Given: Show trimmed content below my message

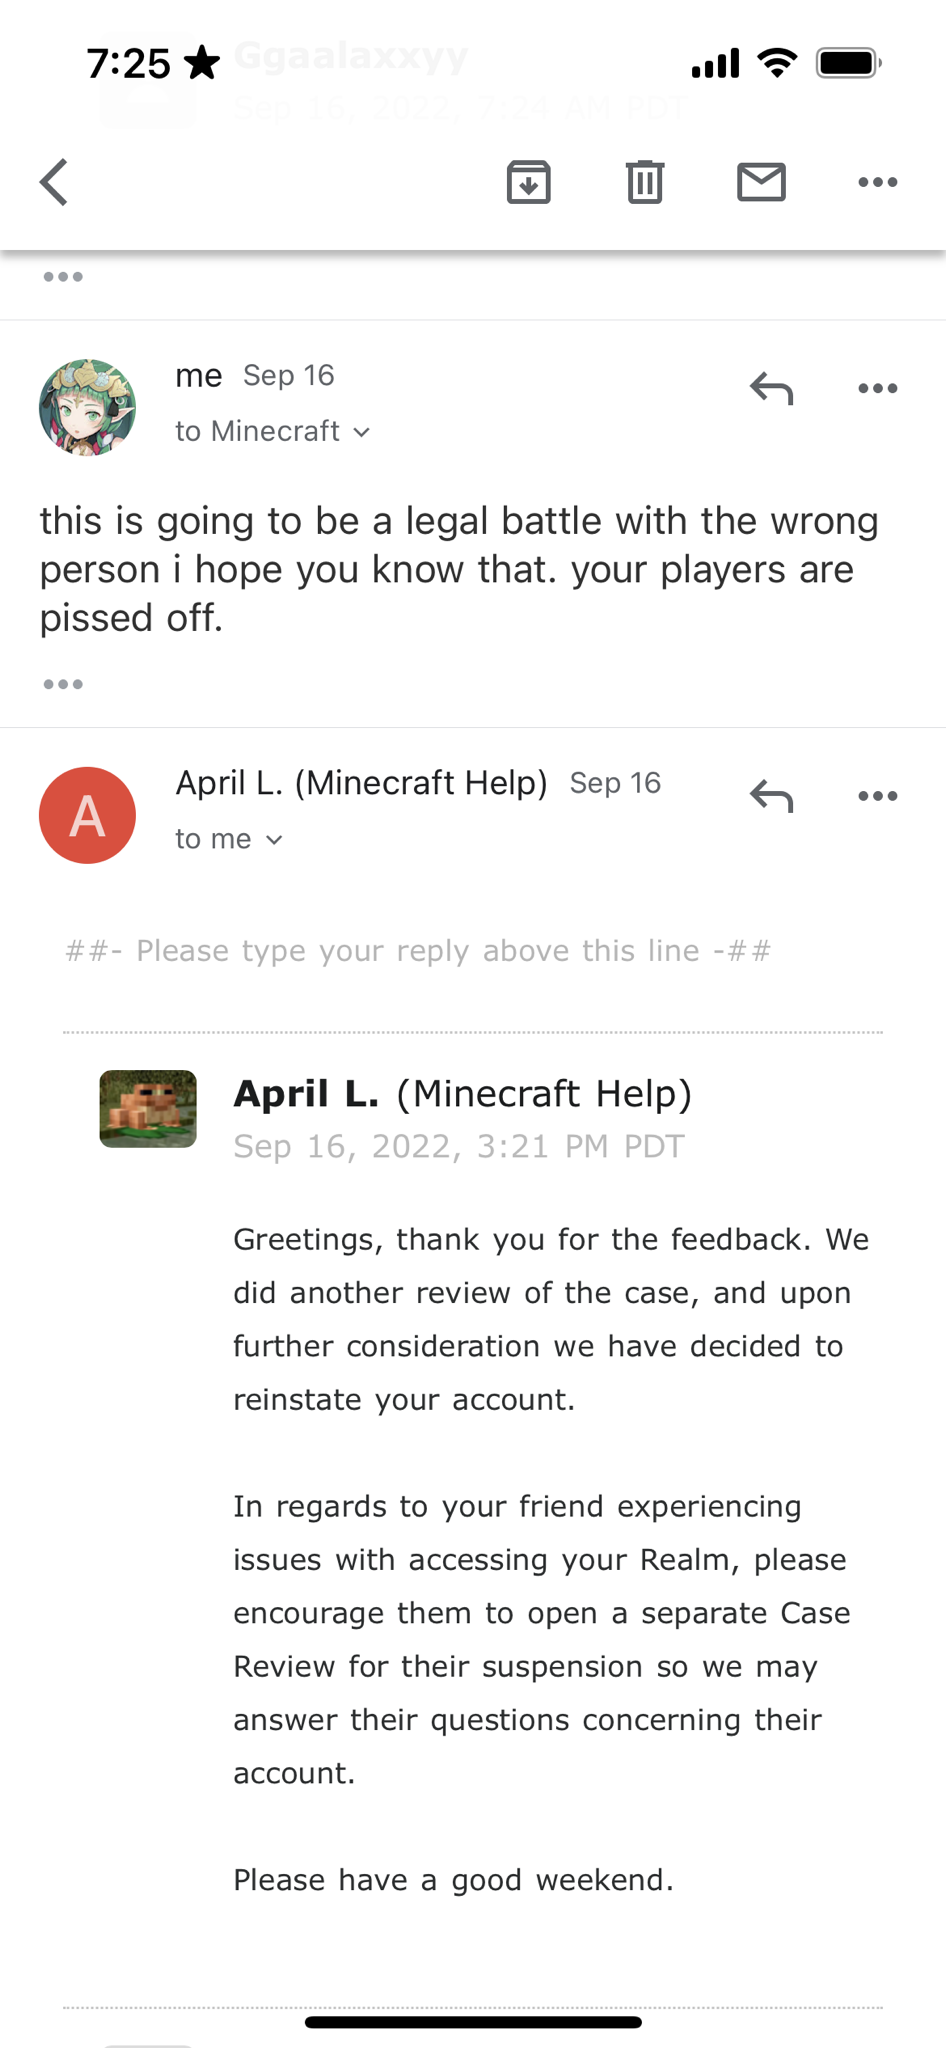Looking at the screenshot, I should point(63,684).
